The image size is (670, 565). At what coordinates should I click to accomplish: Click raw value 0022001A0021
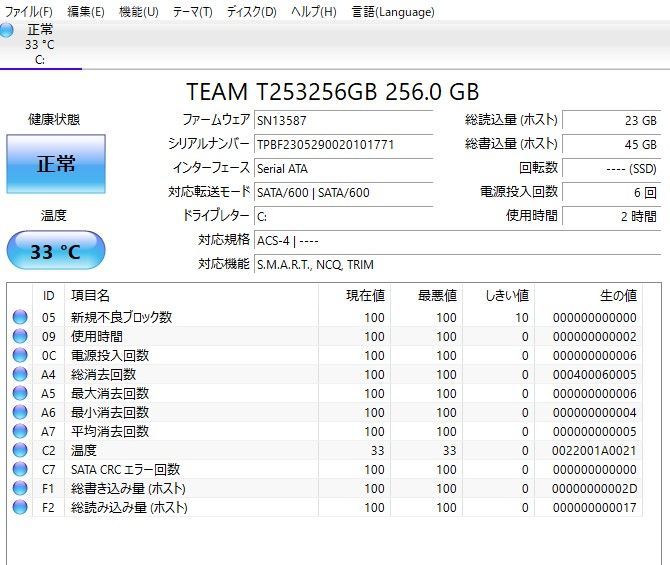594,450
